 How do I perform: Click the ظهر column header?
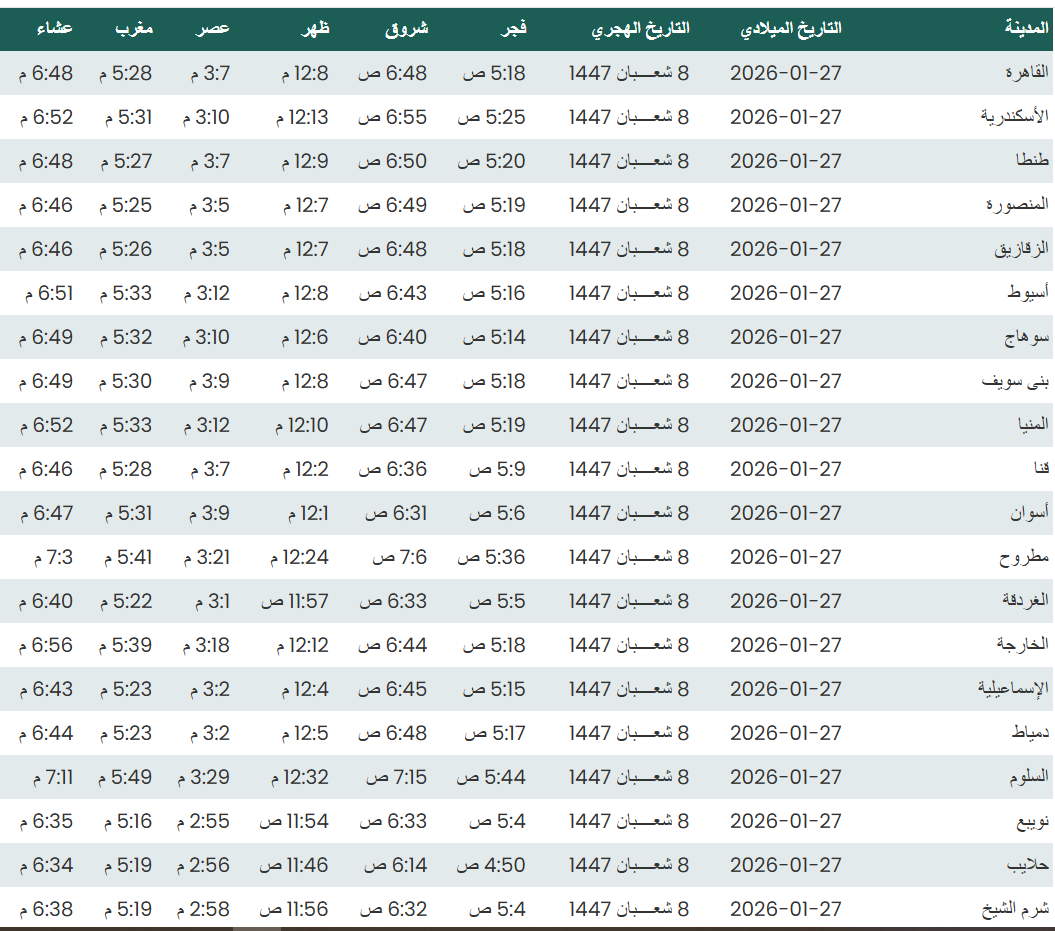tap(316, 29)
